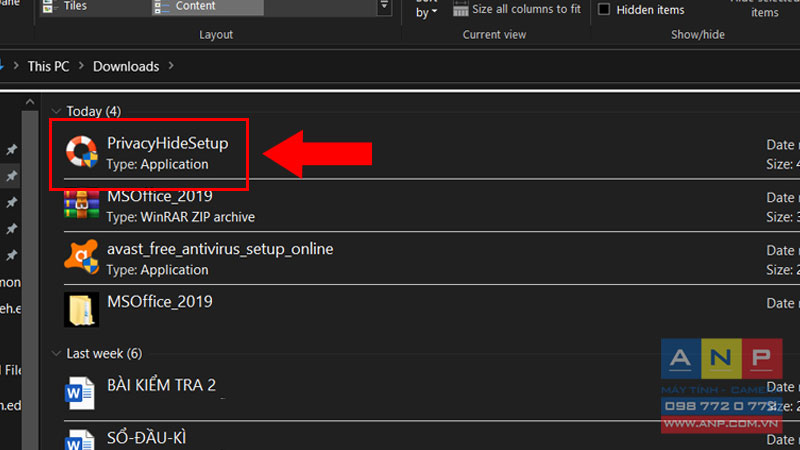Open the Sort by dropdown
The image size is (800, 450).
[426, 9]
